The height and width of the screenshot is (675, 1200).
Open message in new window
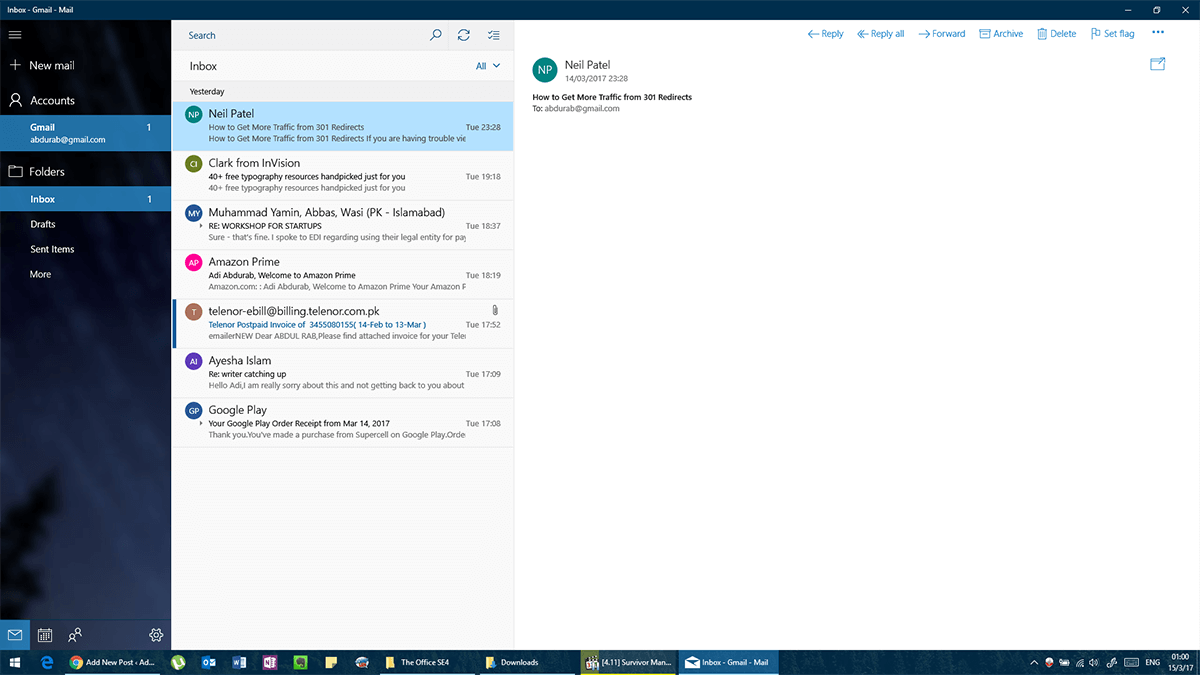point(1158,64)
